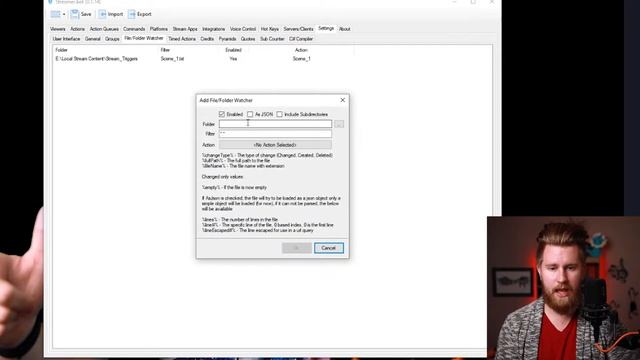Open the Quotes sub-tab
This screenshot has height=360, width=640.
[x=248, y=39]
